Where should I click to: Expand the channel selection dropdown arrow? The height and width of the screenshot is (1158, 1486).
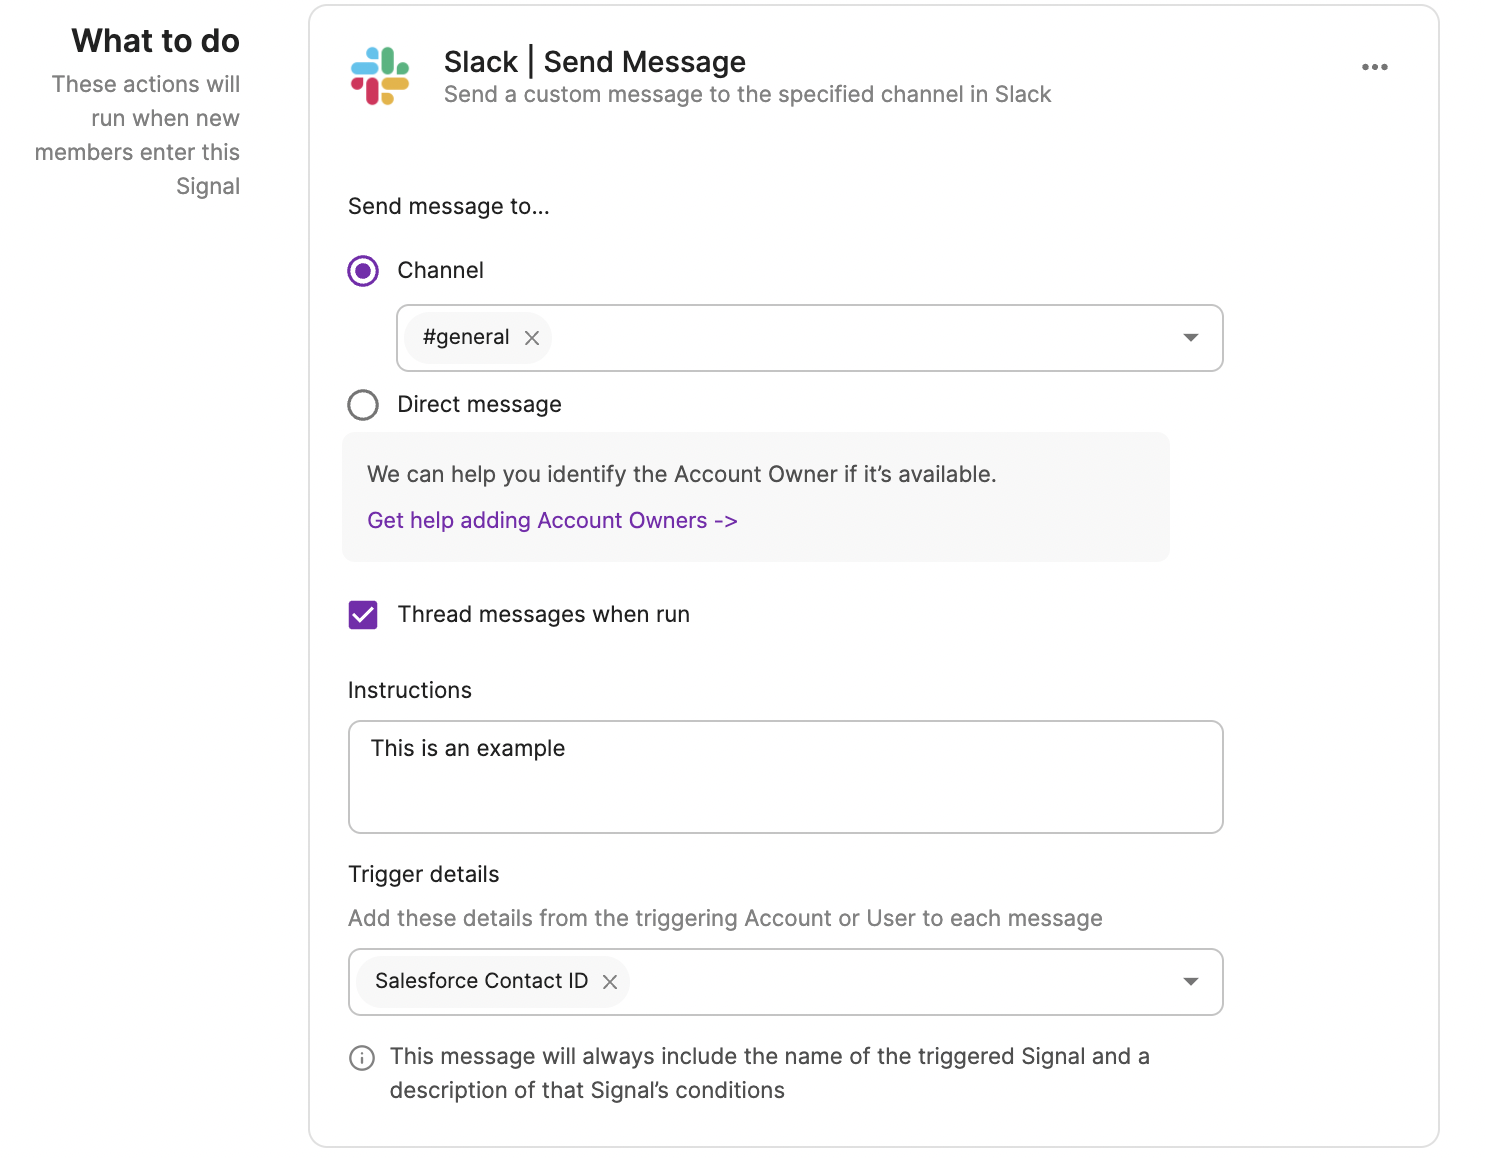1191,338
